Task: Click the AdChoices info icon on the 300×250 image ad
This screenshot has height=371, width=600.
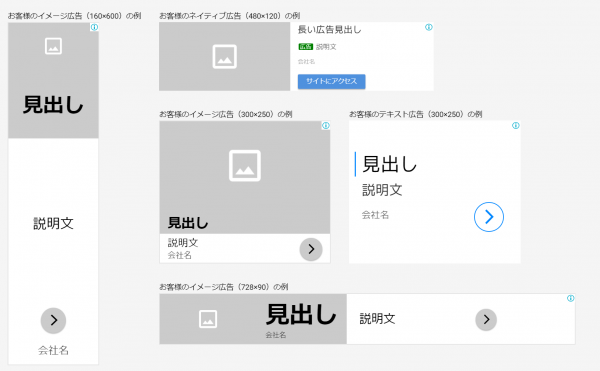Action: (x=326, y=125)
